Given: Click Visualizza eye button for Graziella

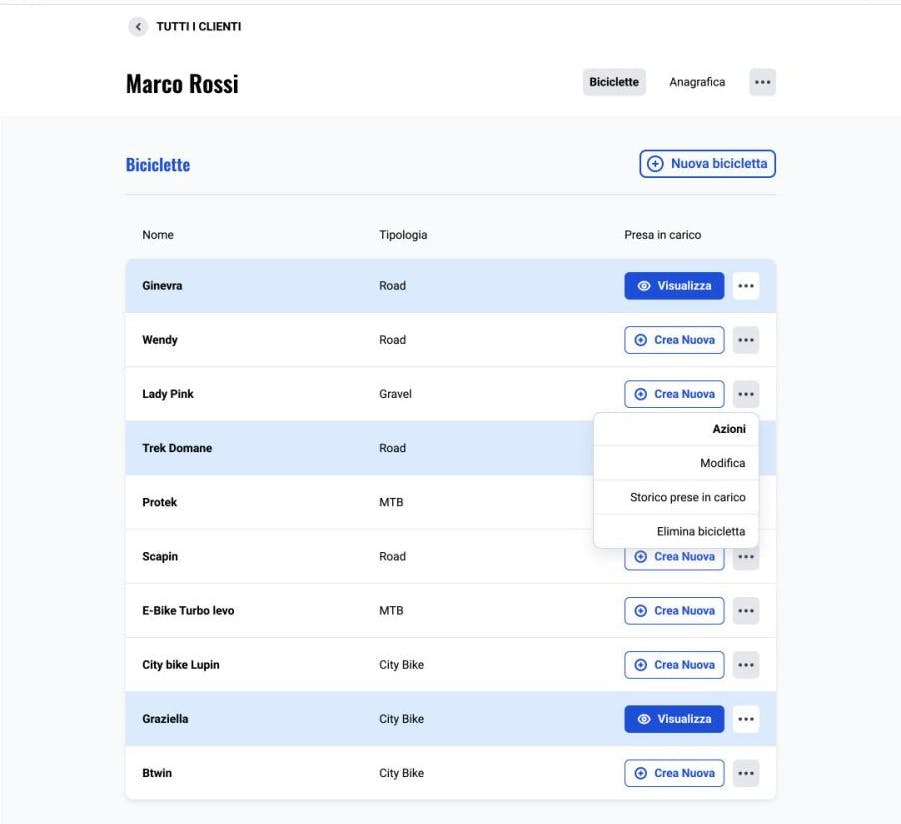Looking at the screenshot, I should pyautogui.click(x=674, y=719).
